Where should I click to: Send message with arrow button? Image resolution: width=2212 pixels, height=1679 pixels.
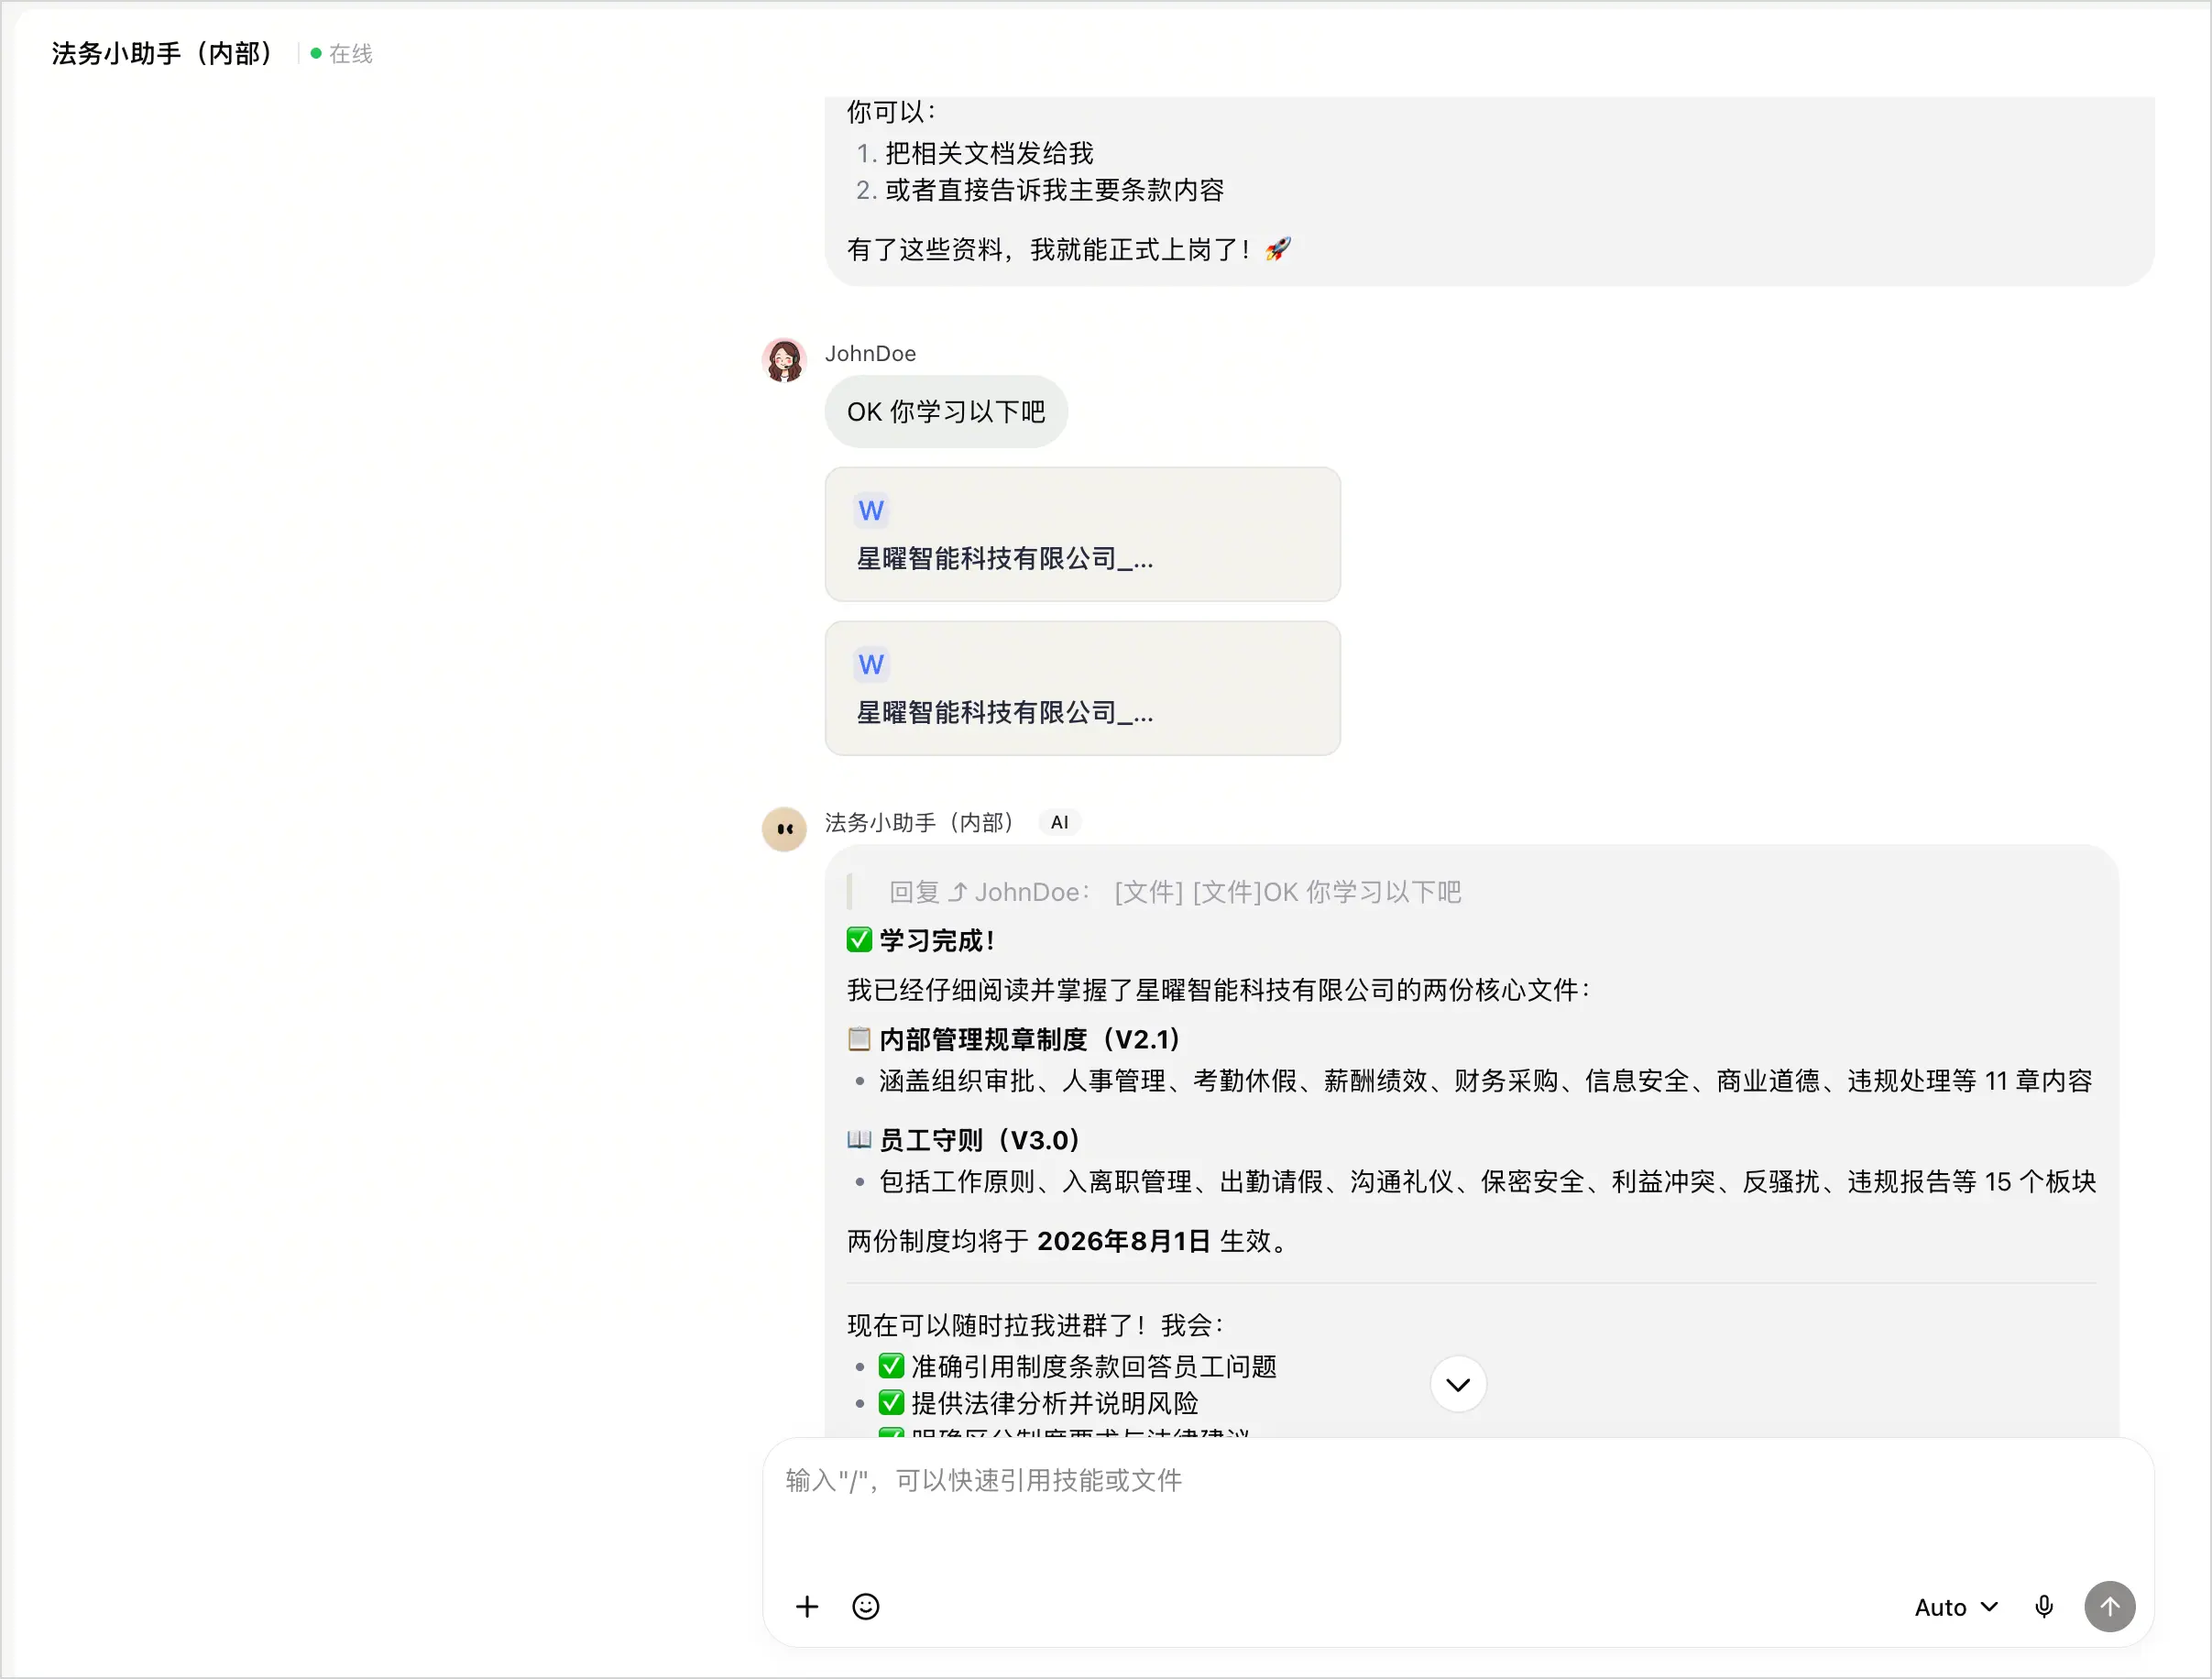point(2109,1606)
